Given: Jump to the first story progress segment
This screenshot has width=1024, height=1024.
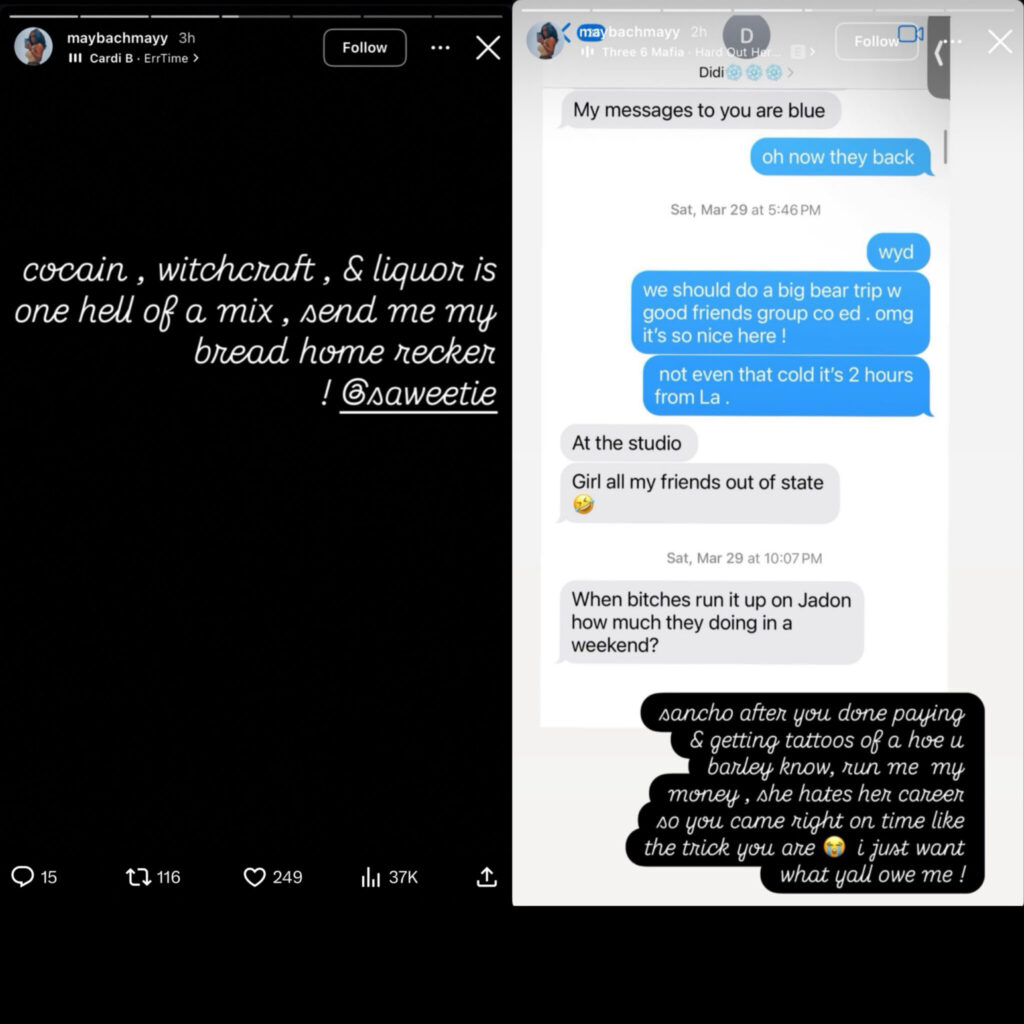Looking at the screenshot, I should pyautogui.click(x=44, y=16).
